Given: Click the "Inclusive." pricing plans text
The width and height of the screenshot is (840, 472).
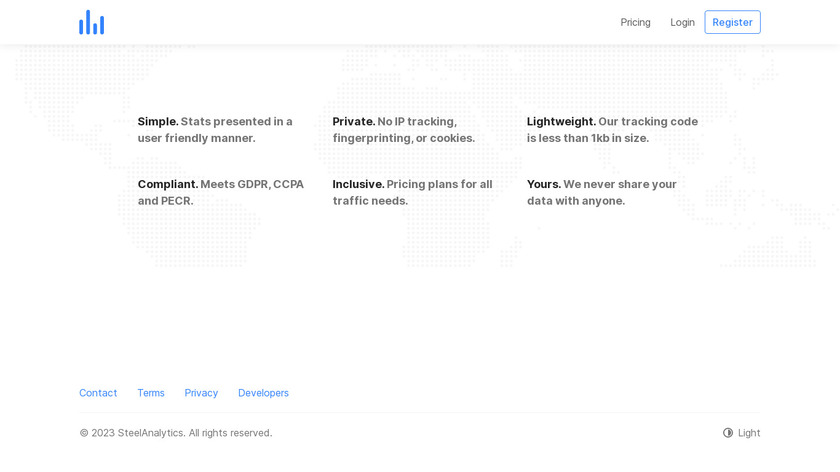Looking at the screenshot, I should coord(412,192).
